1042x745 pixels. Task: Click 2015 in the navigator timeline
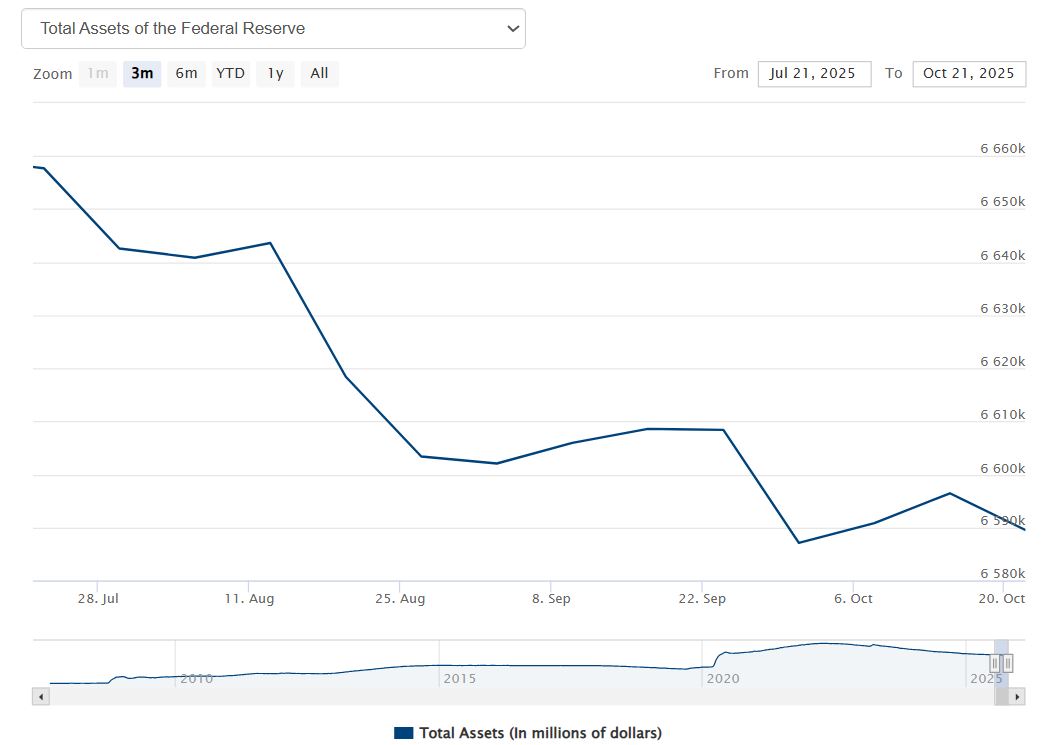pos(459,678)
